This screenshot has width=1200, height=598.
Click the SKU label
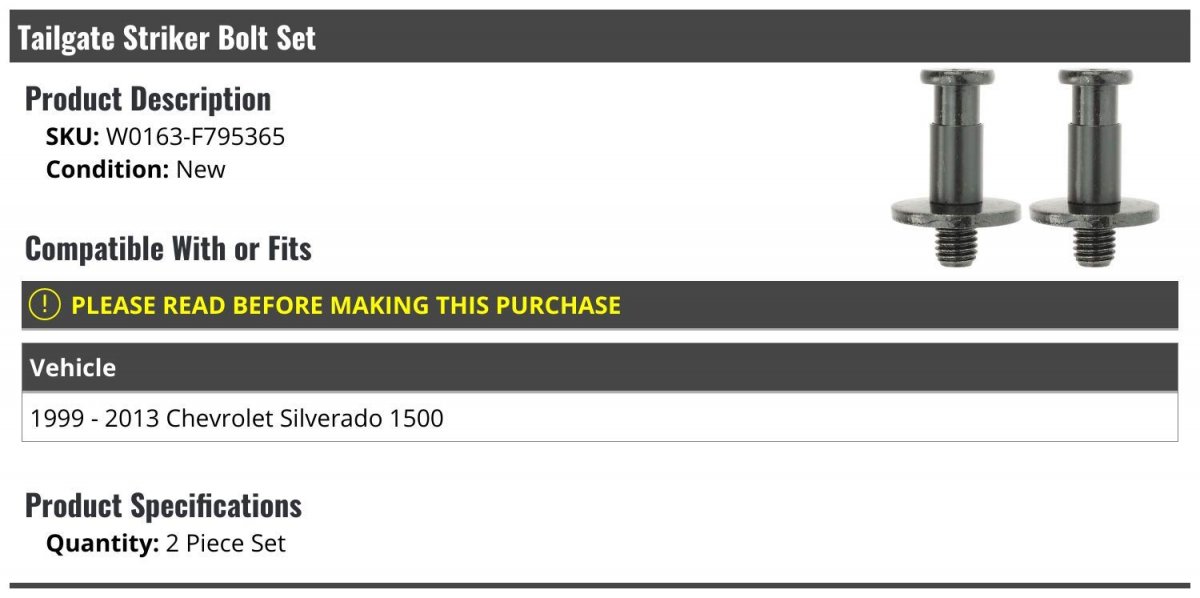click(x=73, y=137)
